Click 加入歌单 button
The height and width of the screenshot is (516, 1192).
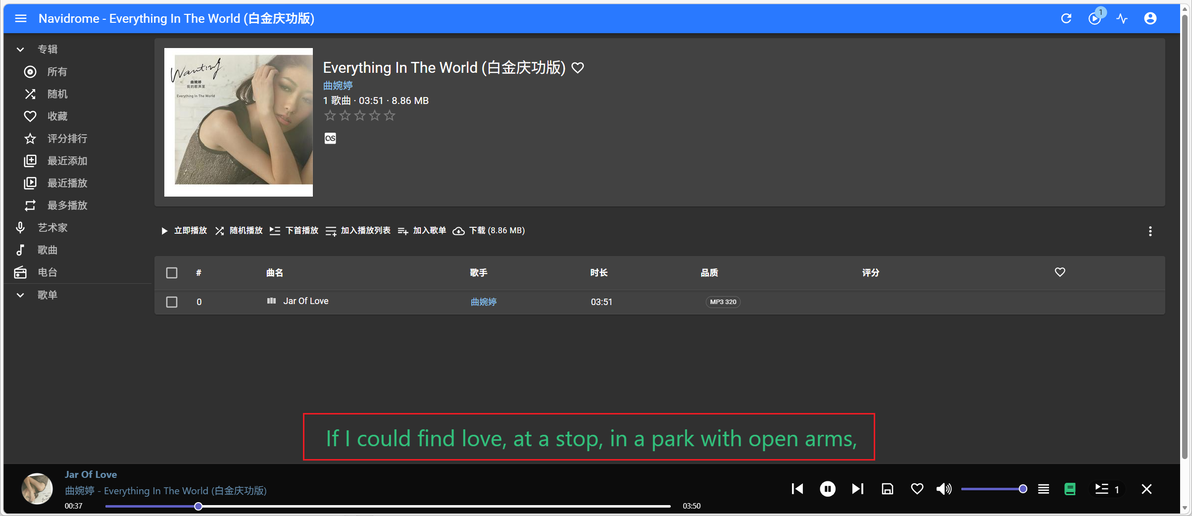tap(421, 230)
